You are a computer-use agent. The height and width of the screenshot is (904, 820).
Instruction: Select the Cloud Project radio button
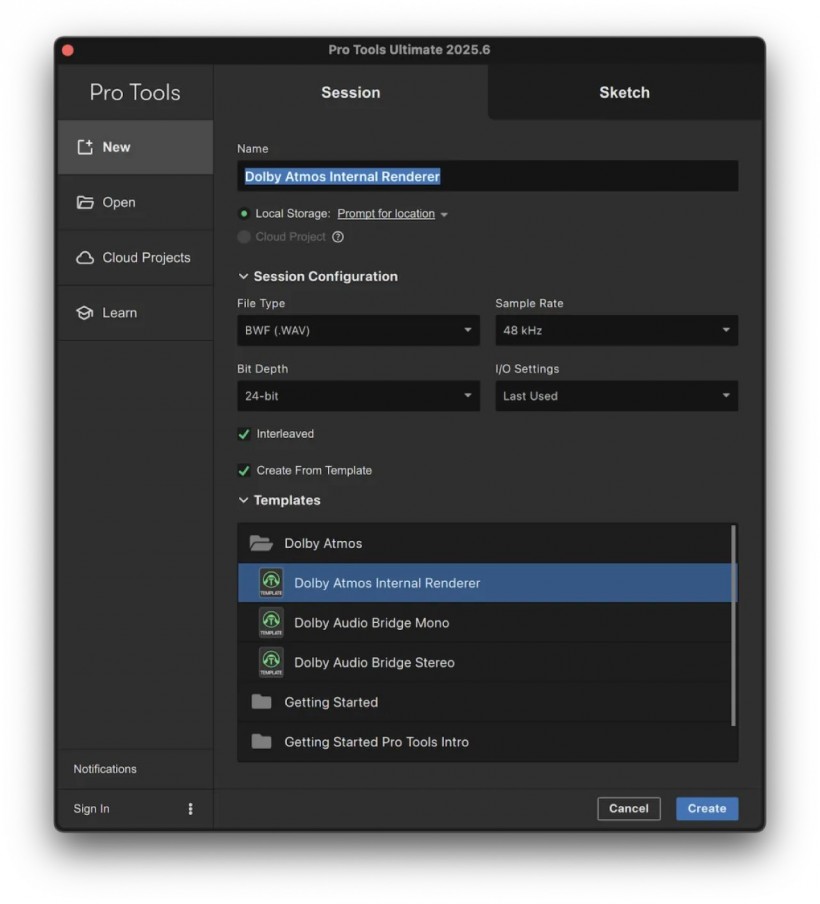coord(244,237)
